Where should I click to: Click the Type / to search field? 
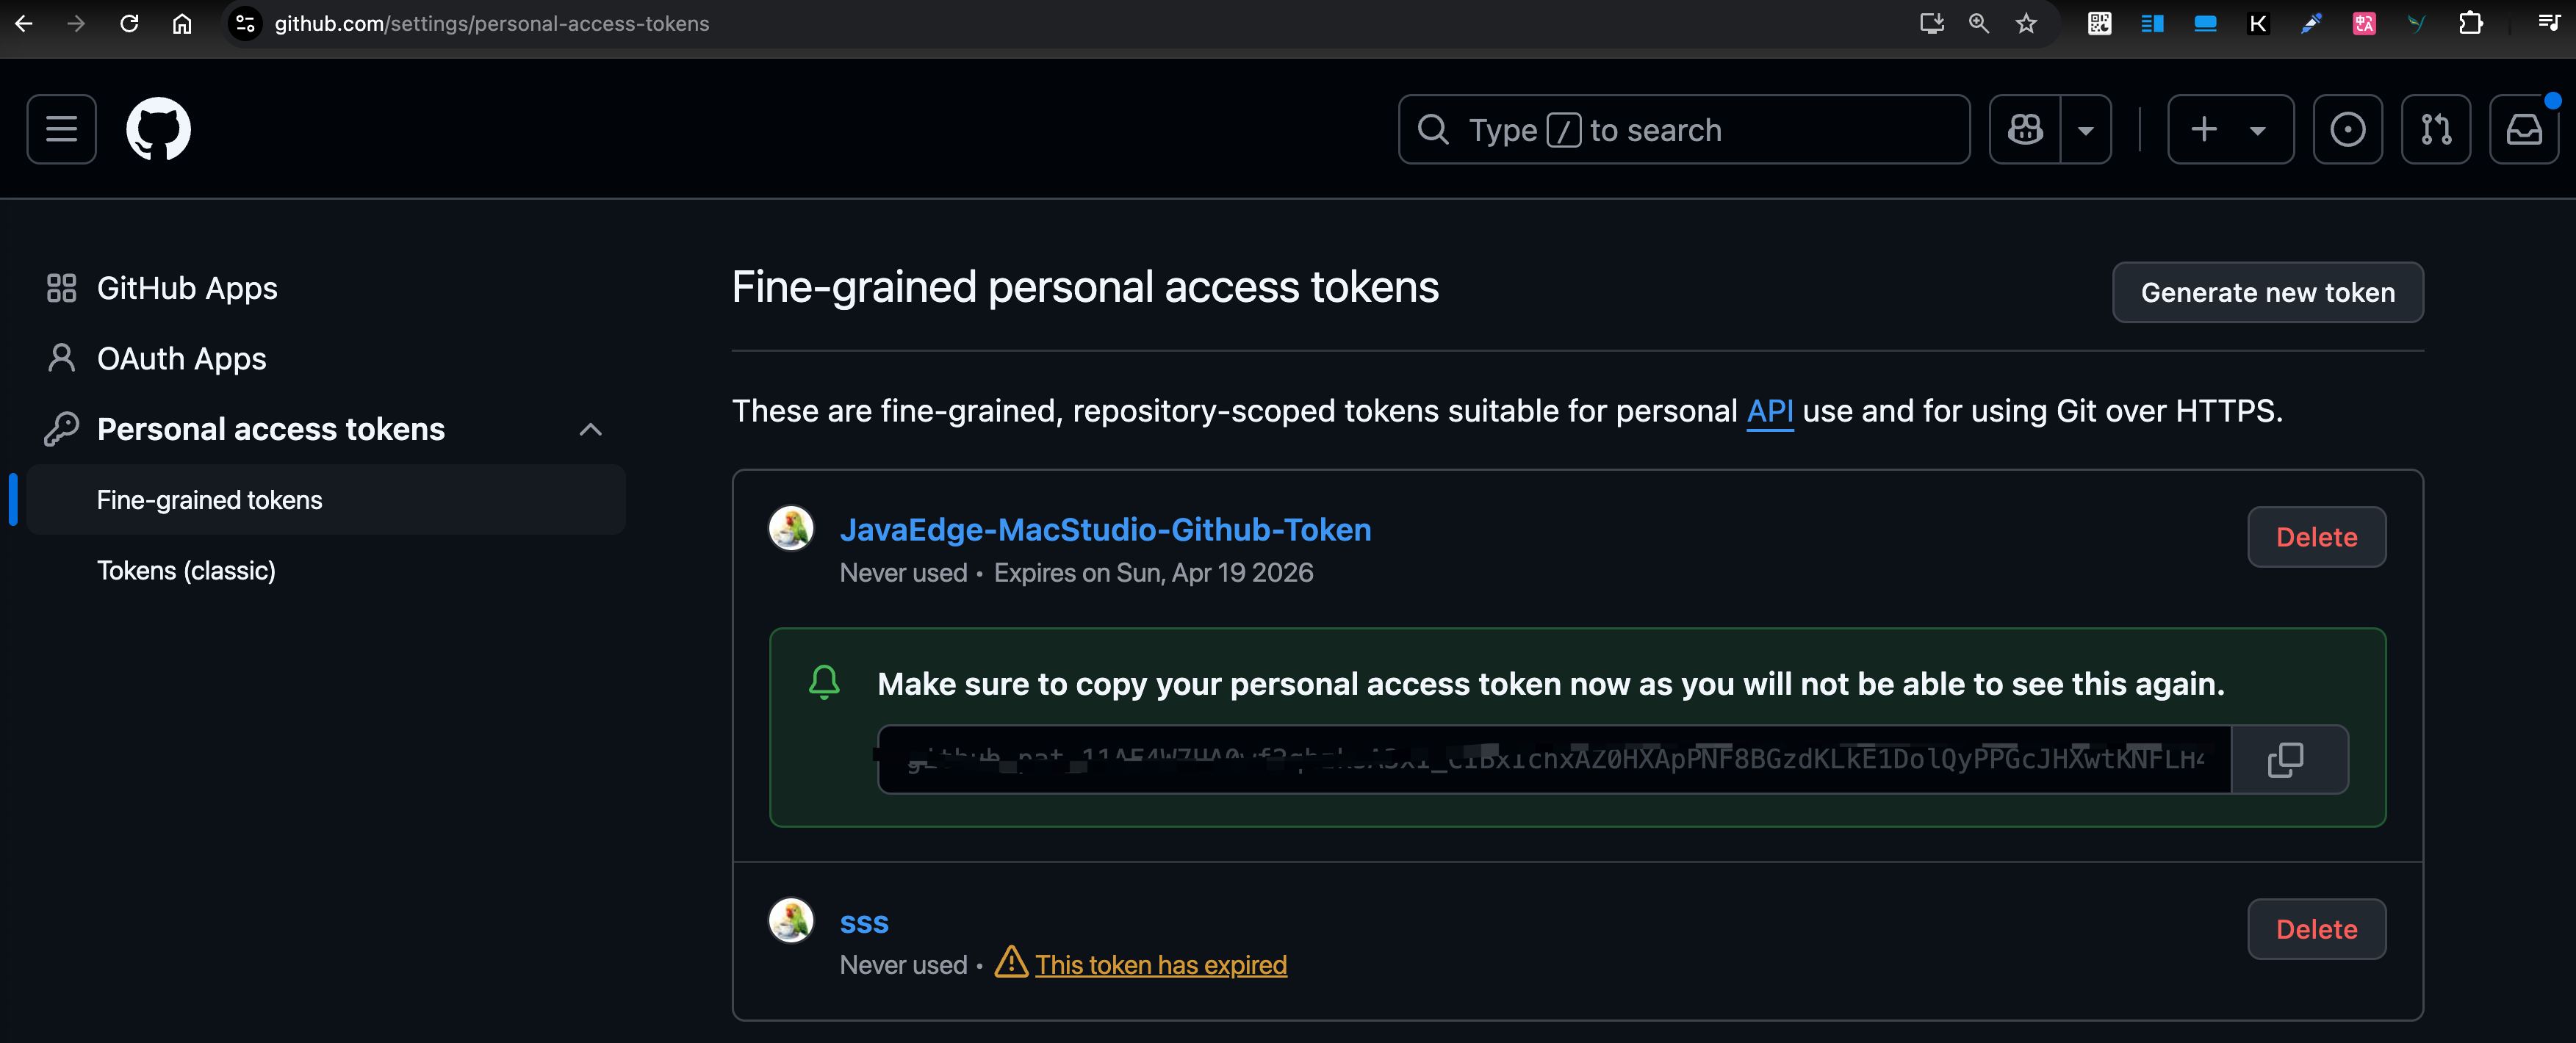click(x=1683, y=129)
